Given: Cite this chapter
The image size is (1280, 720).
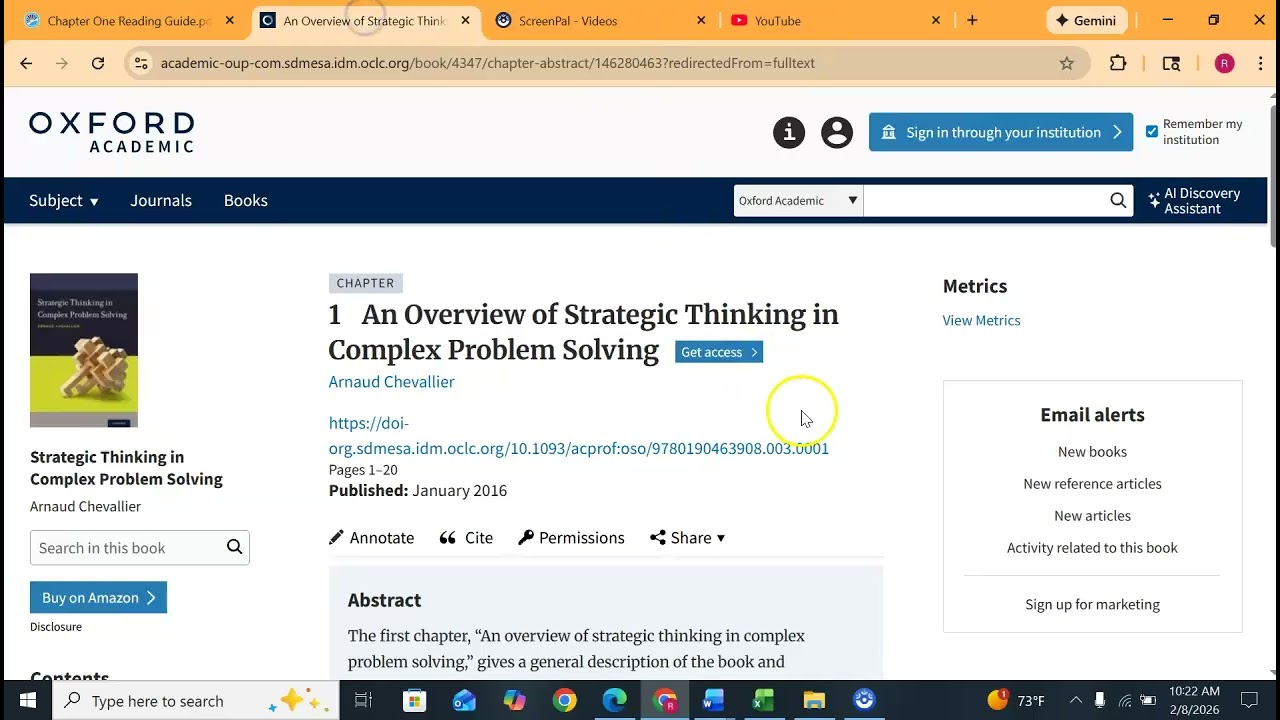Looking at the screenshot, I should [466, 537].
